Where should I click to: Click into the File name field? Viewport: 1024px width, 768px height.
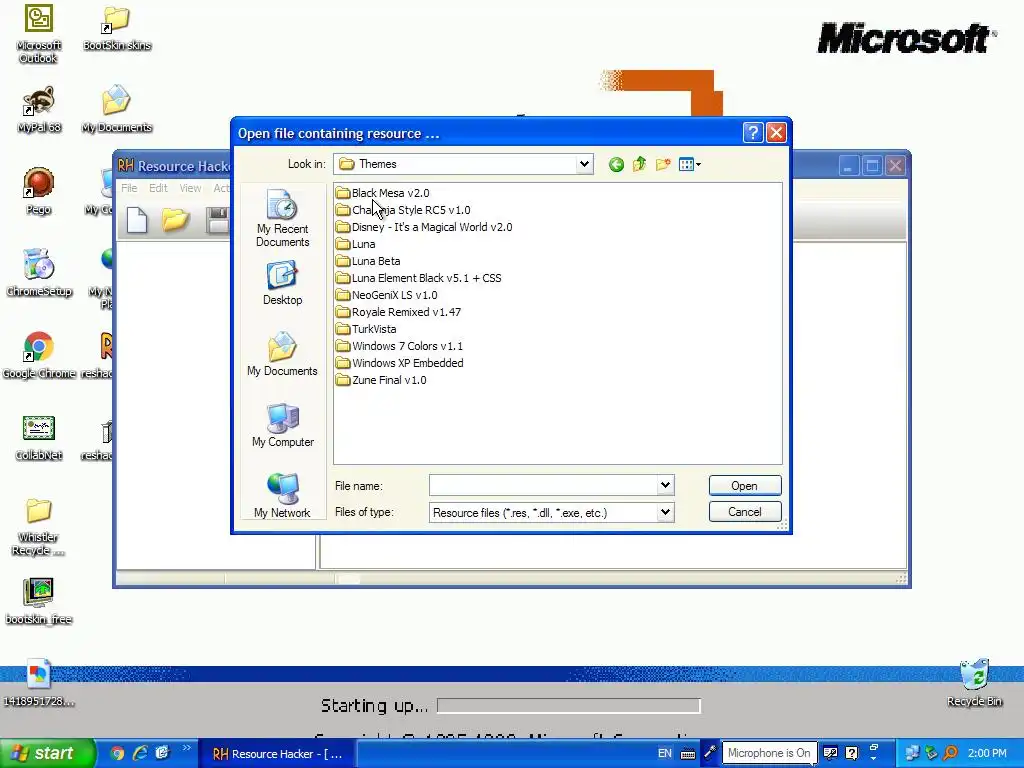click(543, 485)
